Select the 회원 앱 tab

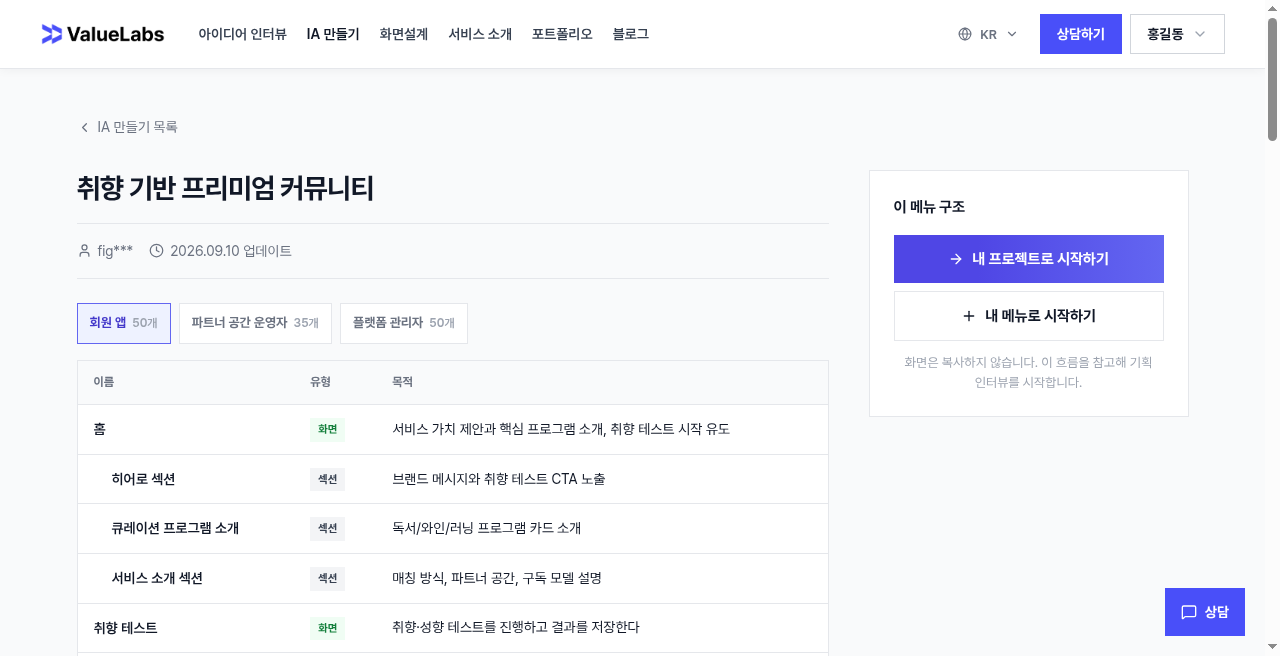124,323
